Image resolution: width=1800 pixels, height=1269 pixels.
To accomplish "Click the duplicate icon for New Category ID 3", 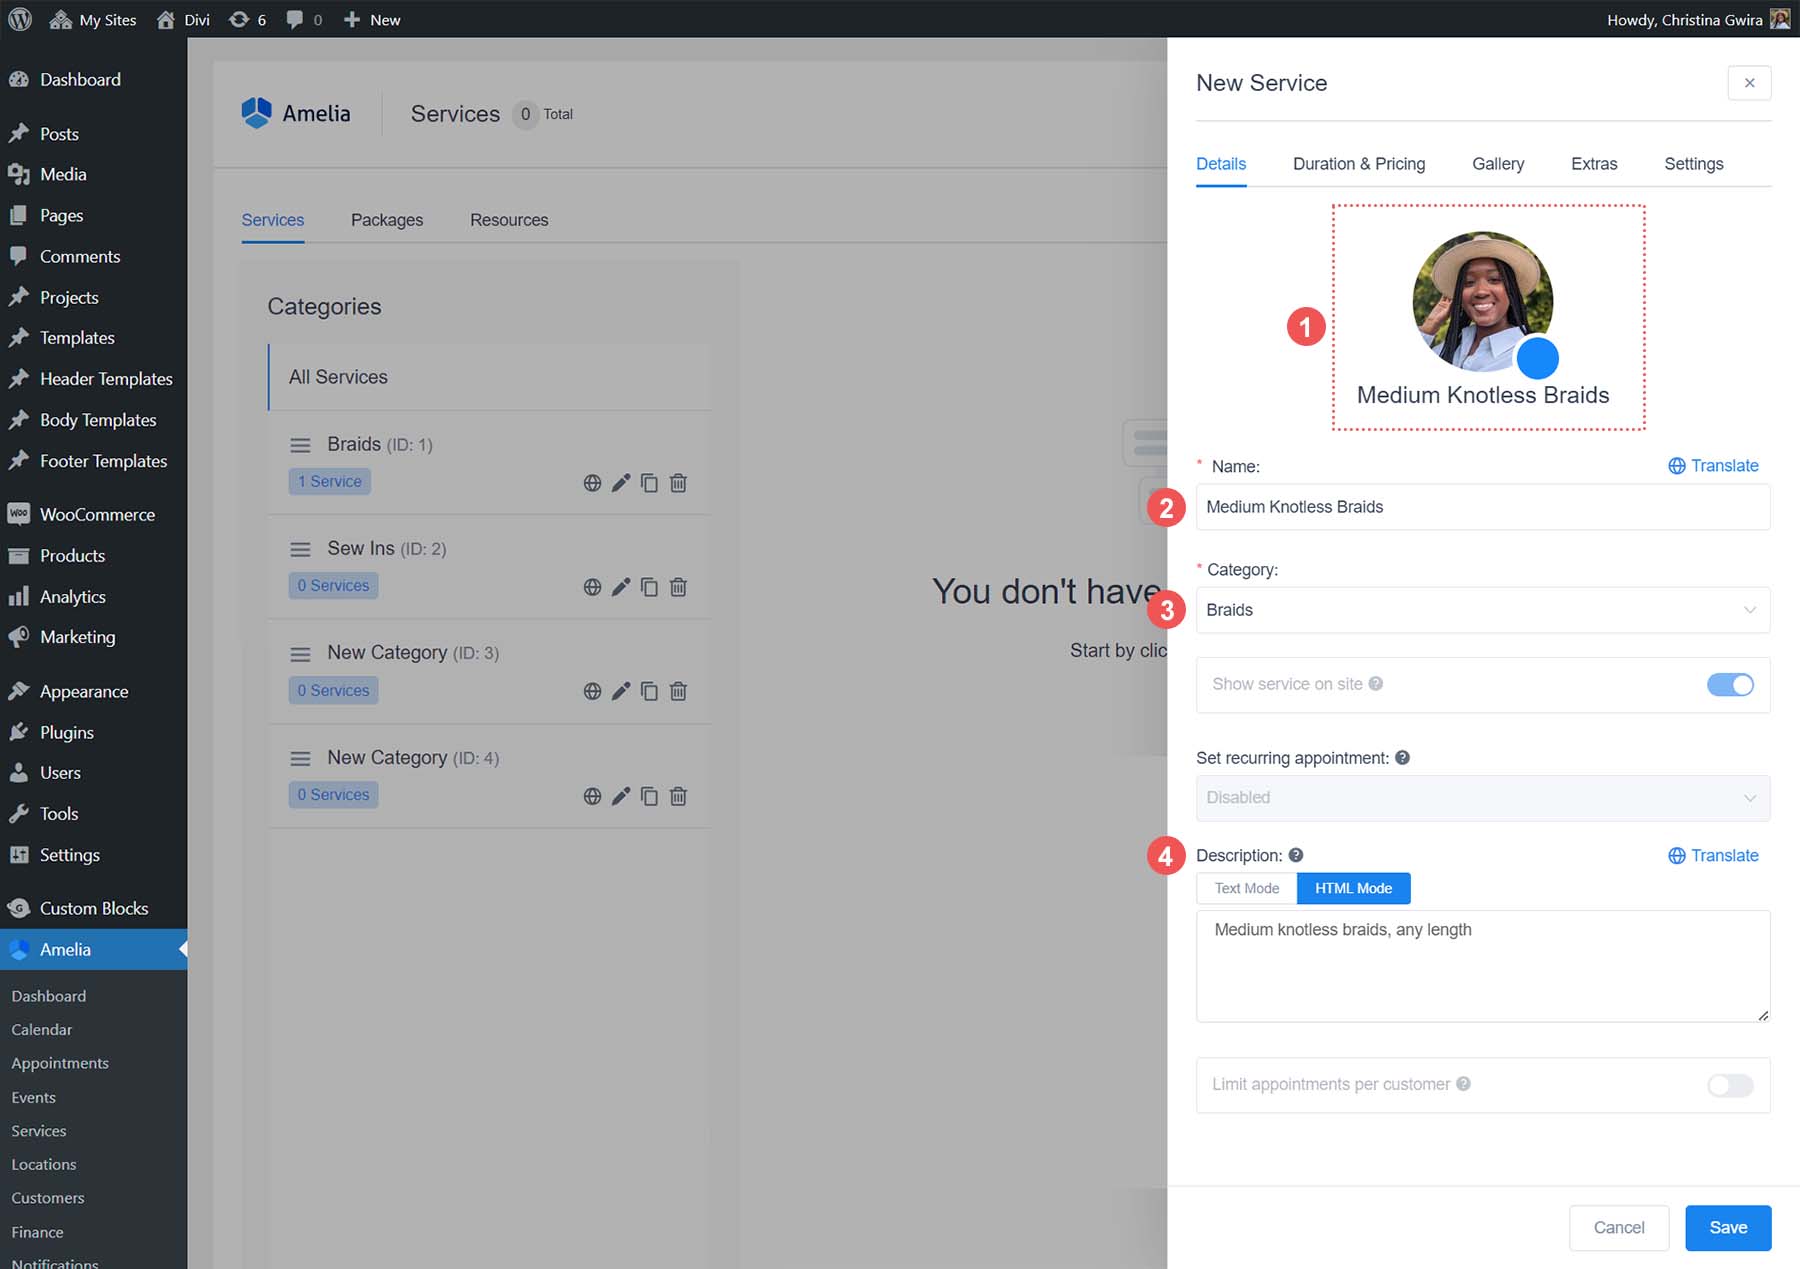I will tap(649, 691).
